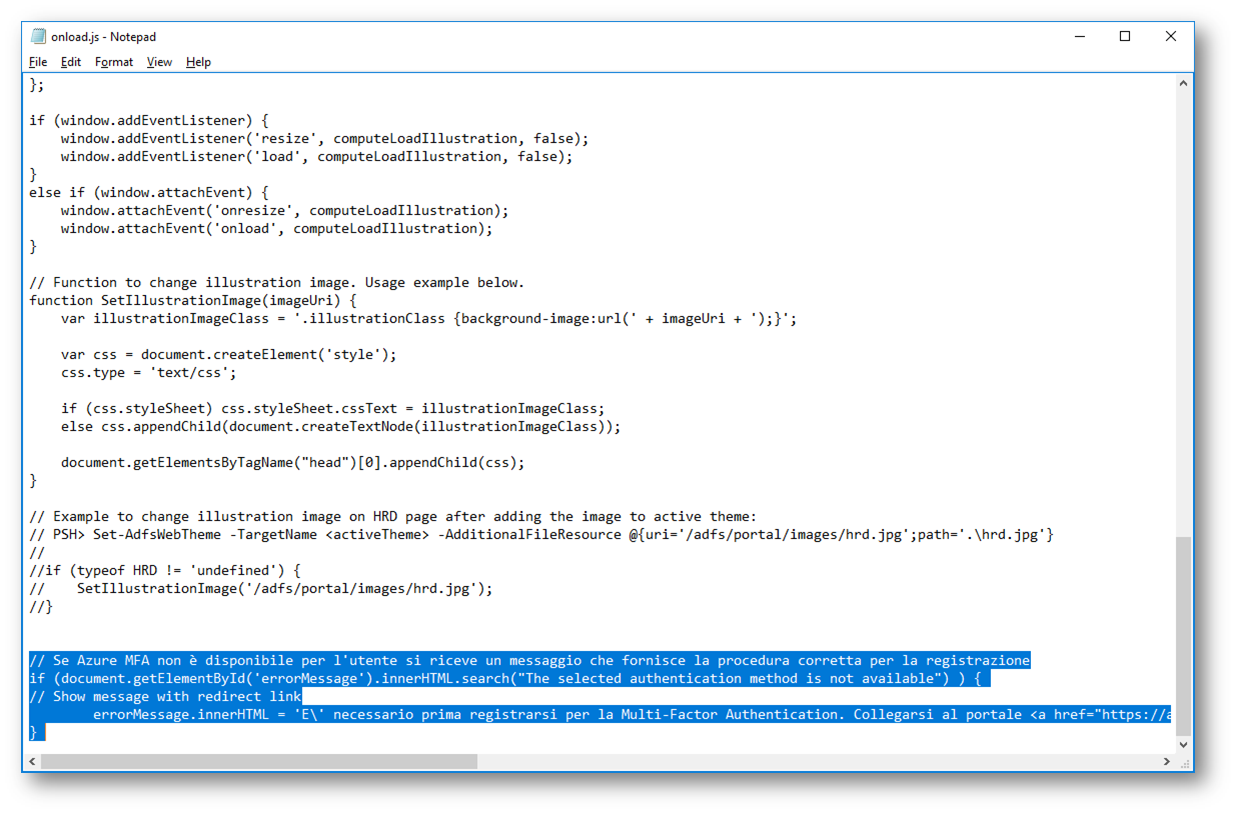Click the vertical scrollbar down arrow
This screenshot has height=815, width=1237.
pyautogui.click(x=1184, y=744)
